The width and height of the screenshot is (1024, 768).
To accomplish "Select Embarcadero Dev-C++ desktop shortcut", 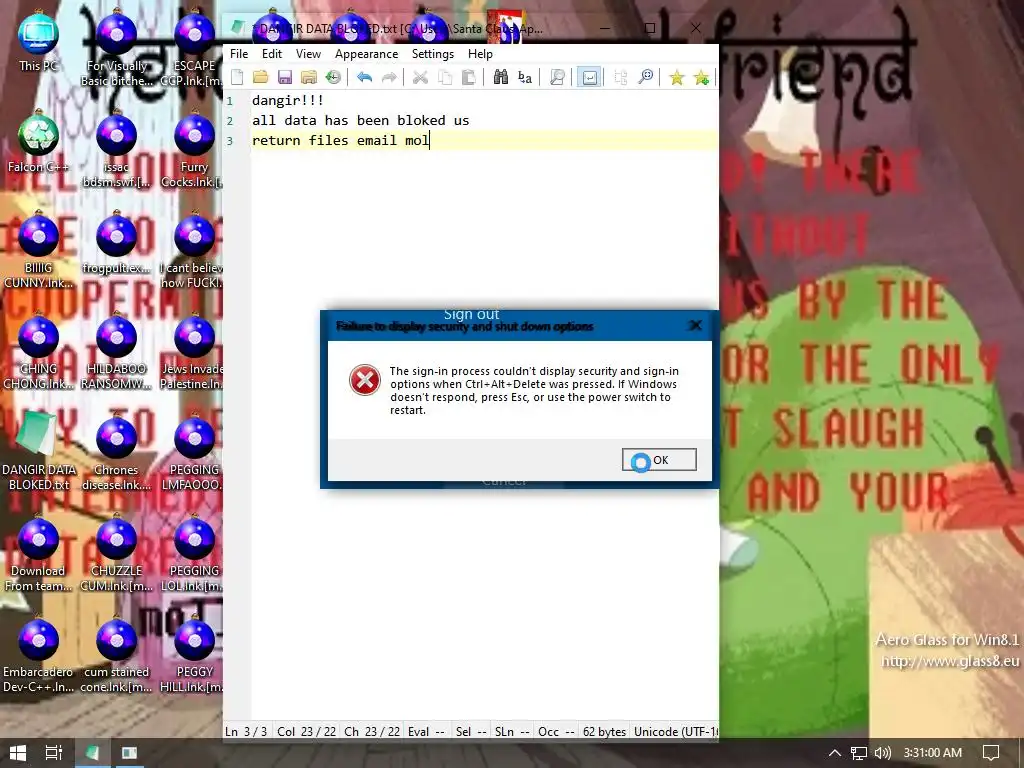I will (x=38, y=655).
